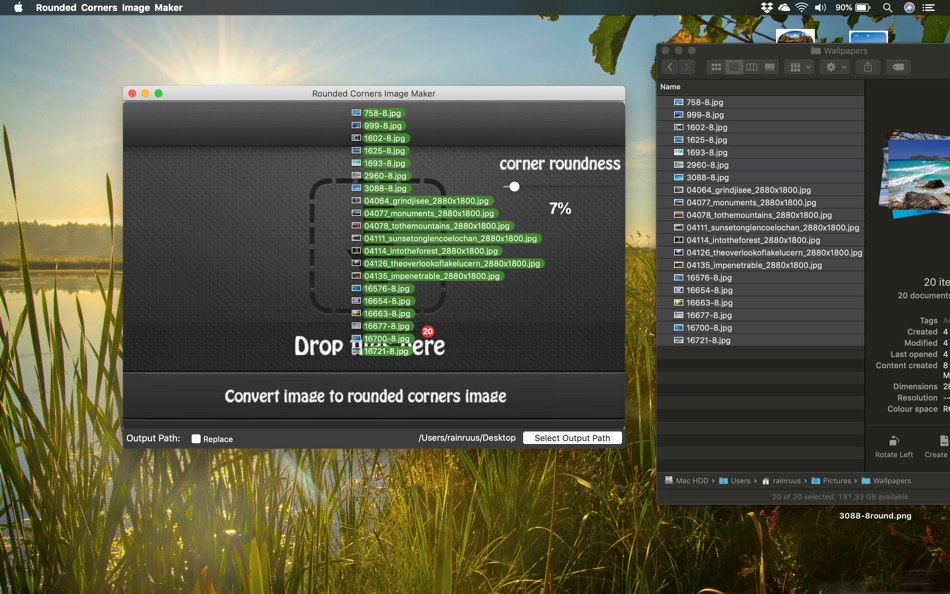Go back in Finder Wallpapers window
950x594 pixels.
[x=669, y=67]
